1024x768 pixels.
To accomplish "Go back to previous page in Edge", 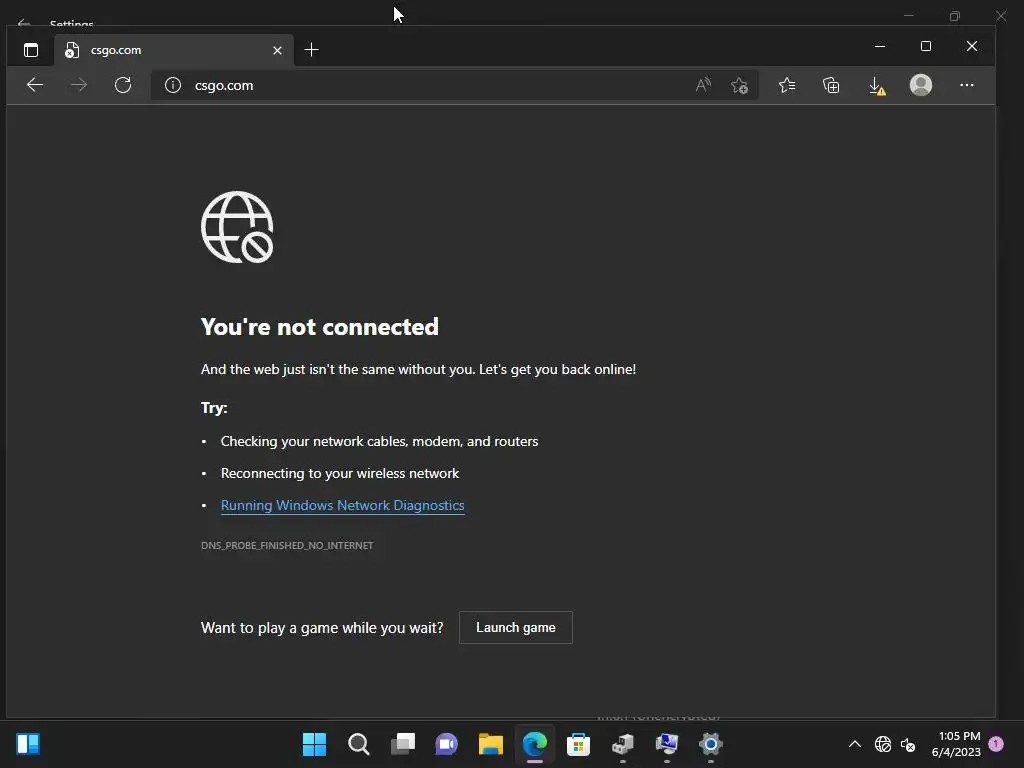I will (x=35, y=85).
